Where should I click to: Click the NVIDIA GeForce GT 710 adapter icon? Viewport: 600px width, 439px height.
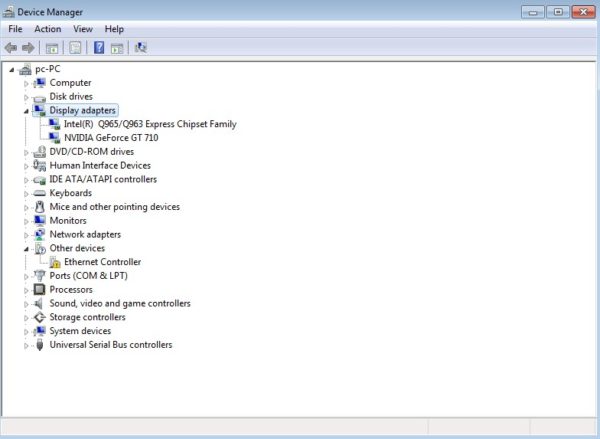click(x=55, y=138)
